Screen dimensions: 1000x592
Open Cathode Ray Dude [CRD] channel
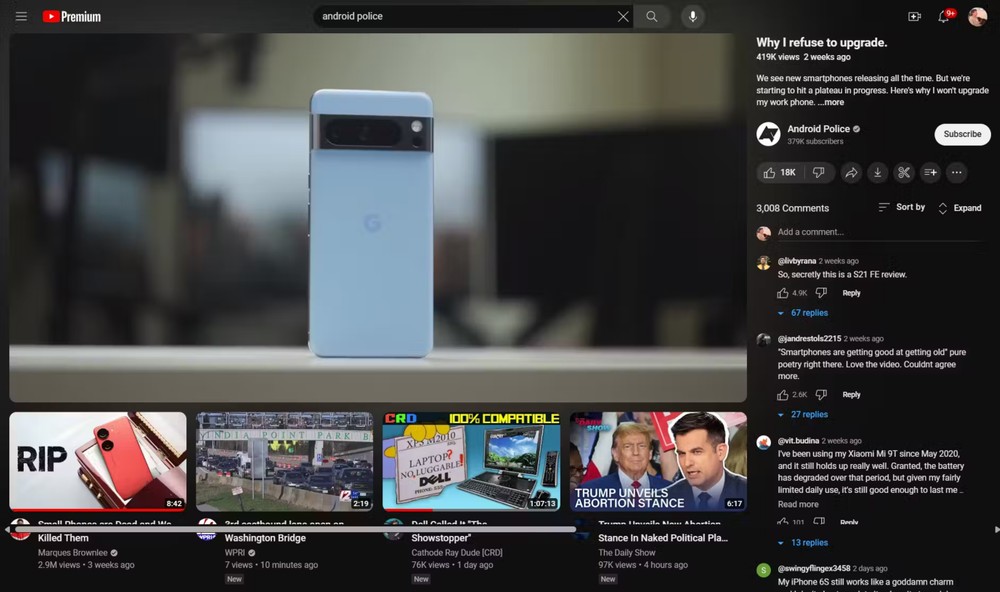[457, 553]
